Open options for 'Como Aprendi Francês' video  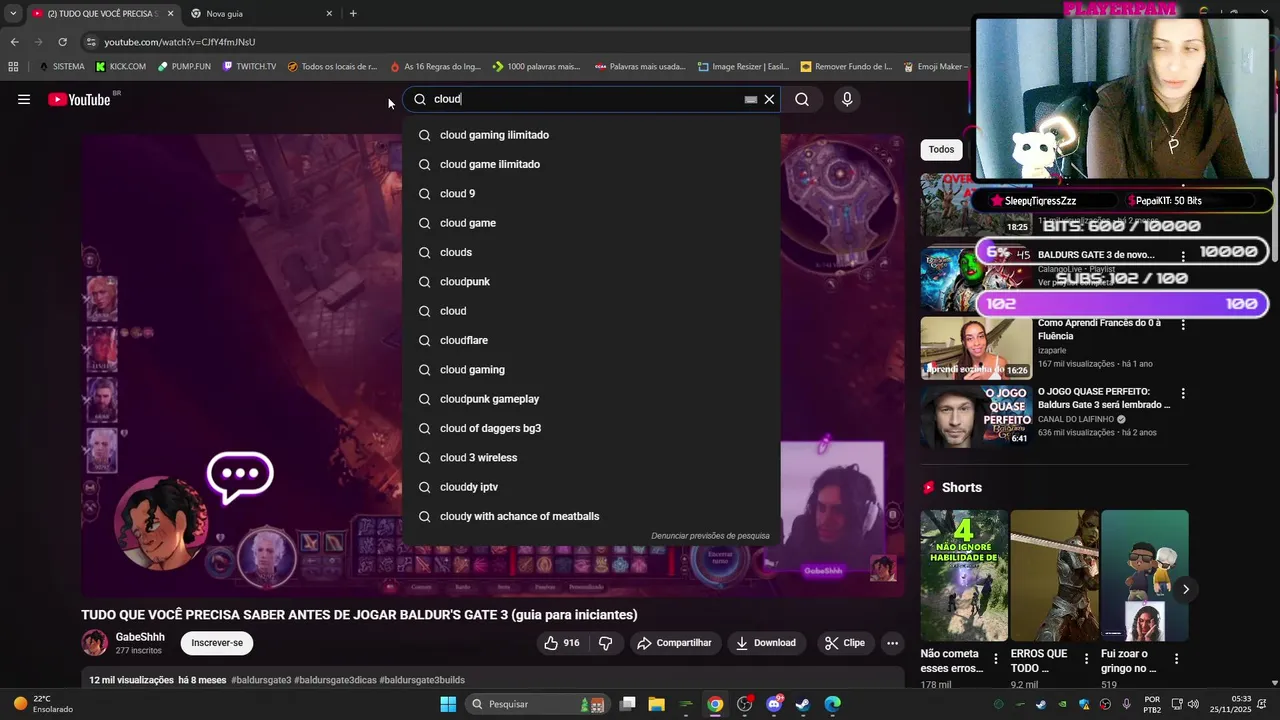[x=1183, y=325]
